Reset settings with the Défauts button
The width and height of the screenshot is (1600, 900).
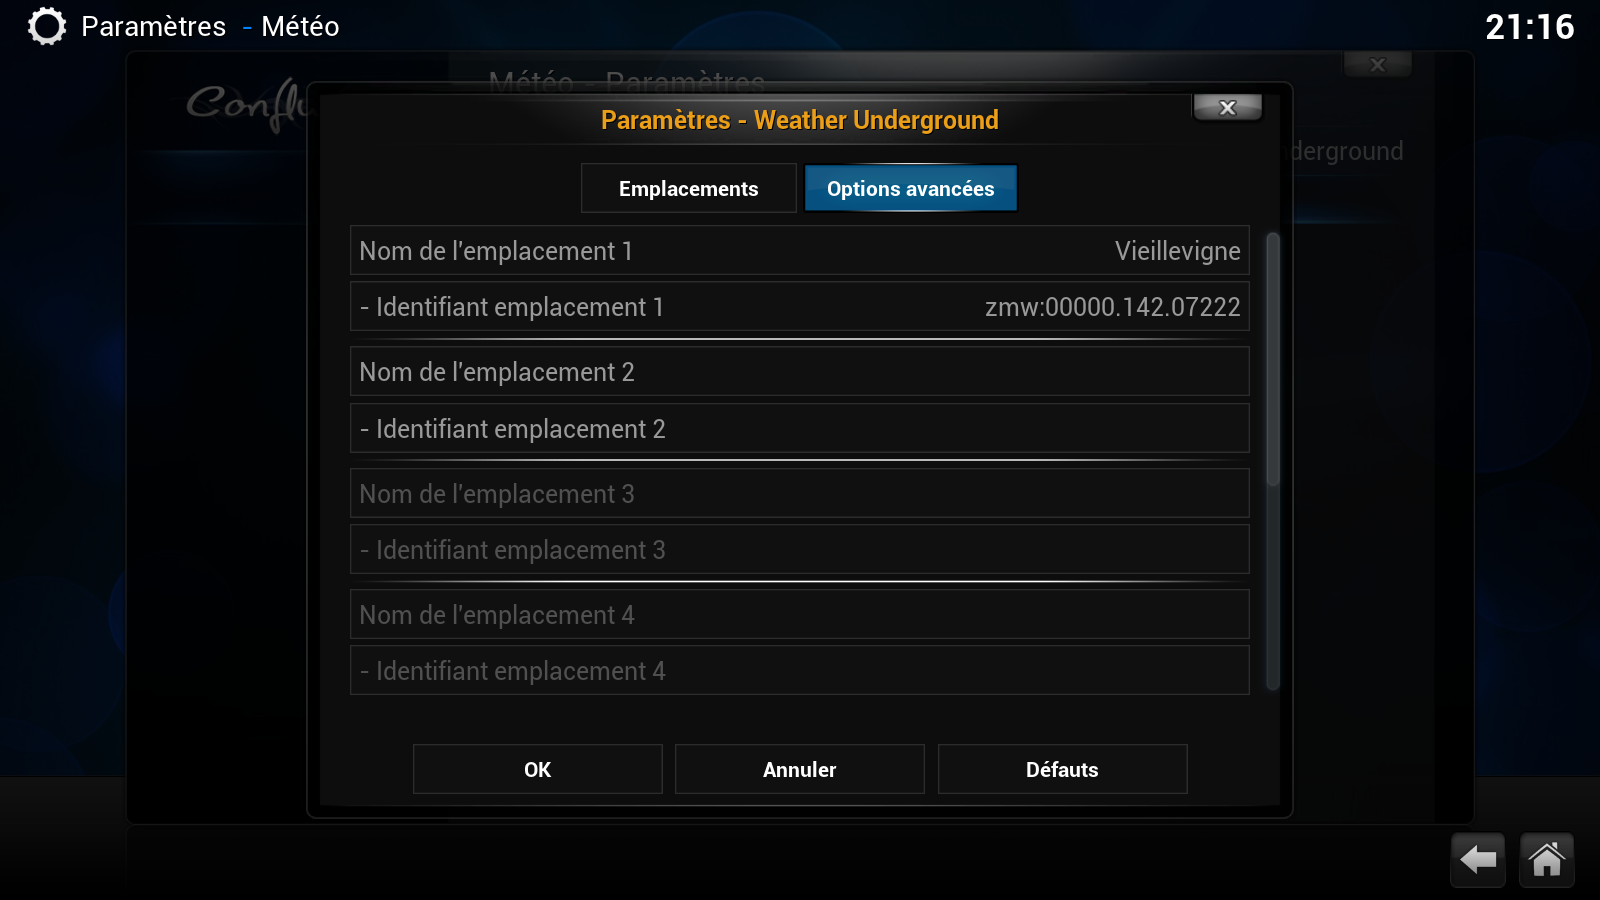1062,769
